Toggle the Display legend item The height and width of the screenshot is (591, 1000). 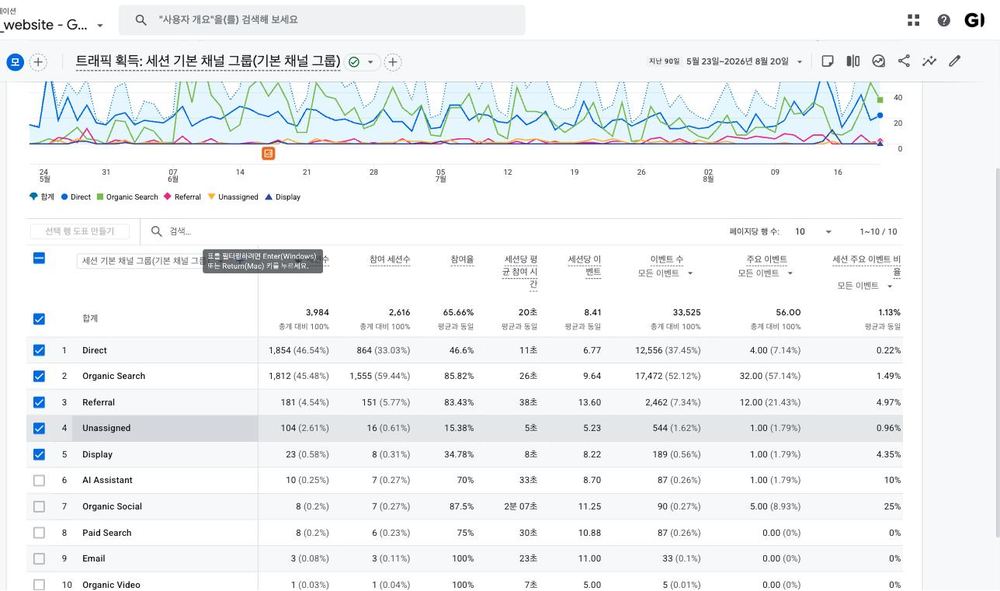pyautogui.click(x=283, y=197)
